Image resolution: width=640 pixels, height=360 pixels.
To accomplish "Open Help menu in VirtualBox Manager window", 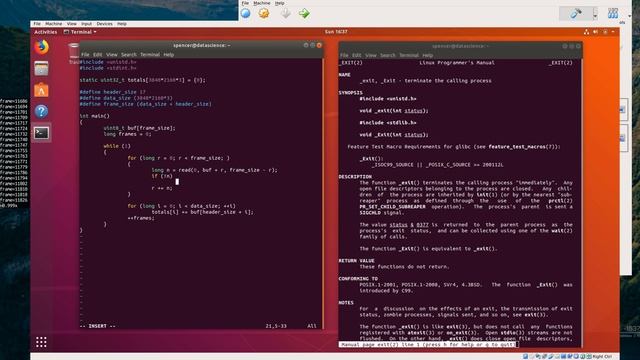I will click(280, 3).
